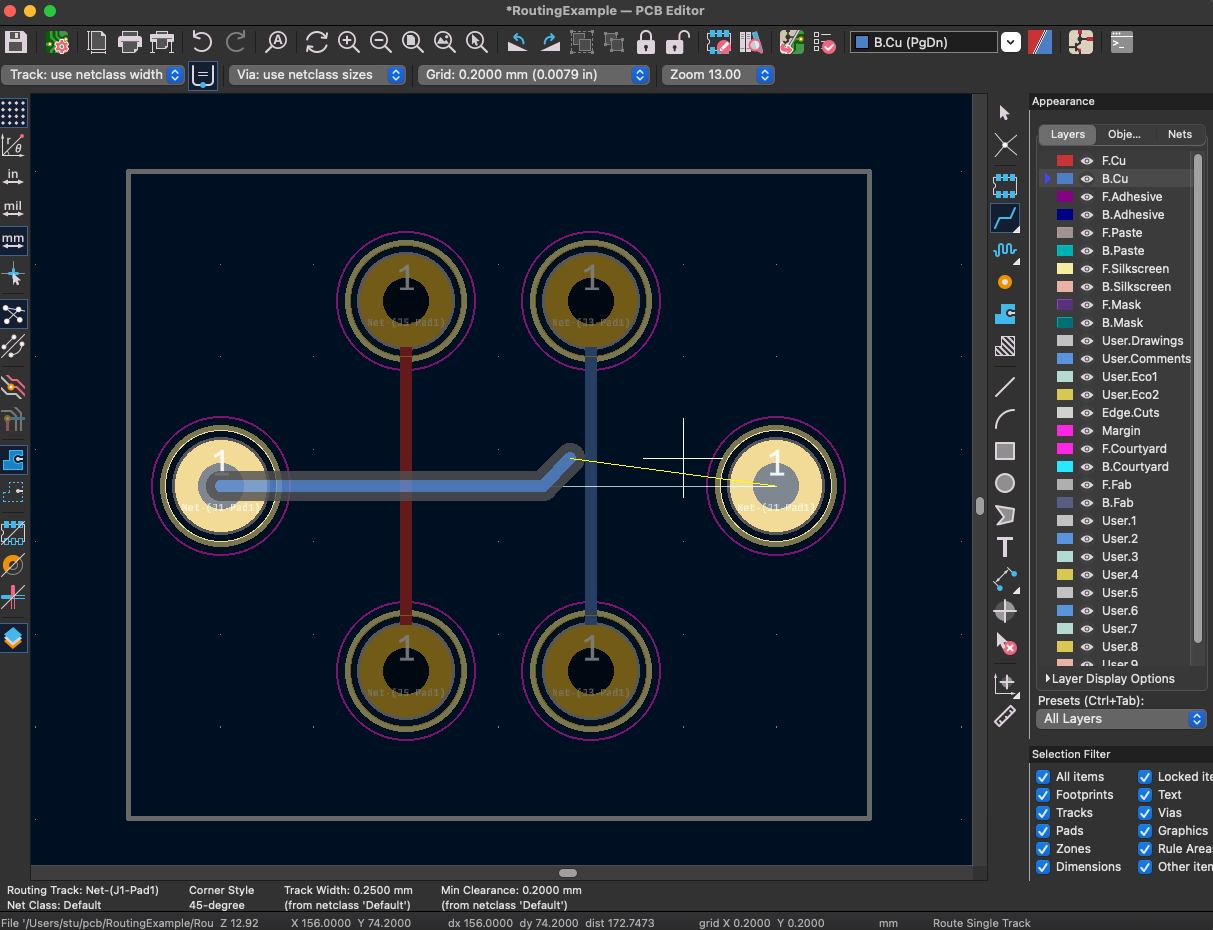Screen dimensions: 1213x930
Task: Pick the Add Text tool
Action: [1004, 547]
